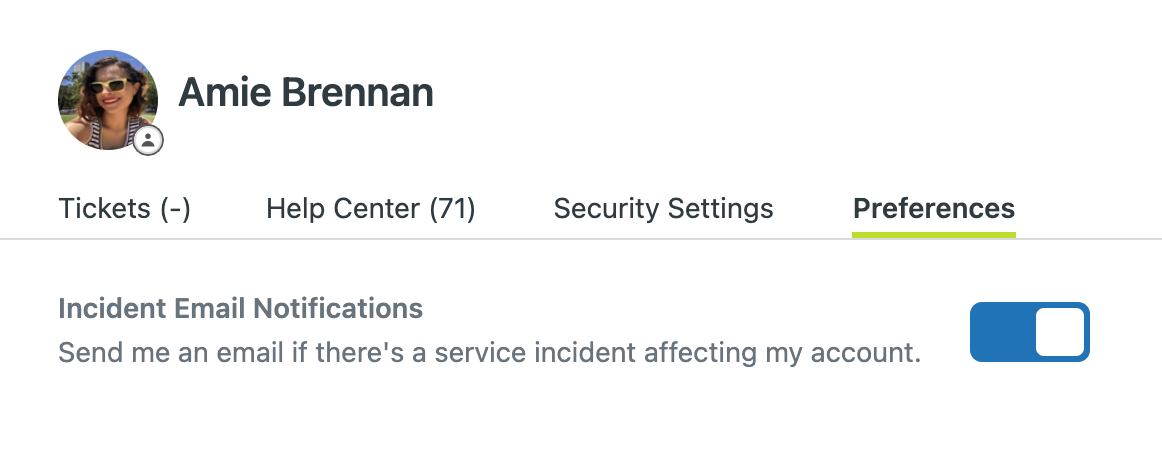Click the small user badge icon on avatar

pyautogui.click(x=148, y=140)
